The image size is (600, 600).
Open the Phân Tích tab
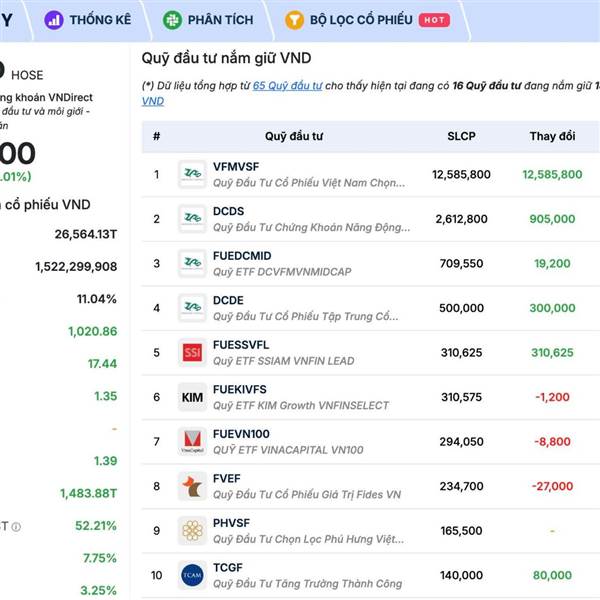pos(208,20)
